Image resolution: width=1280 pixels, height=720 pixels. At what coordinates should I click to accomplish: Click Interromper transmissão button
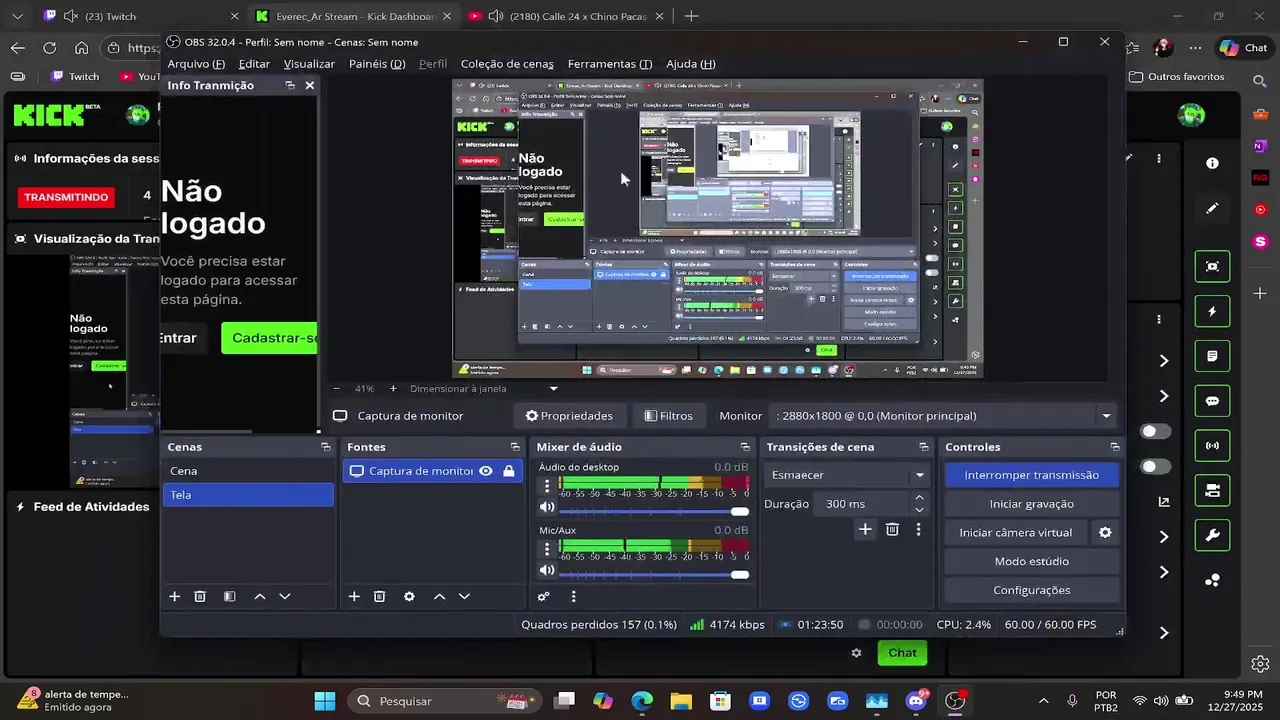1031,475
